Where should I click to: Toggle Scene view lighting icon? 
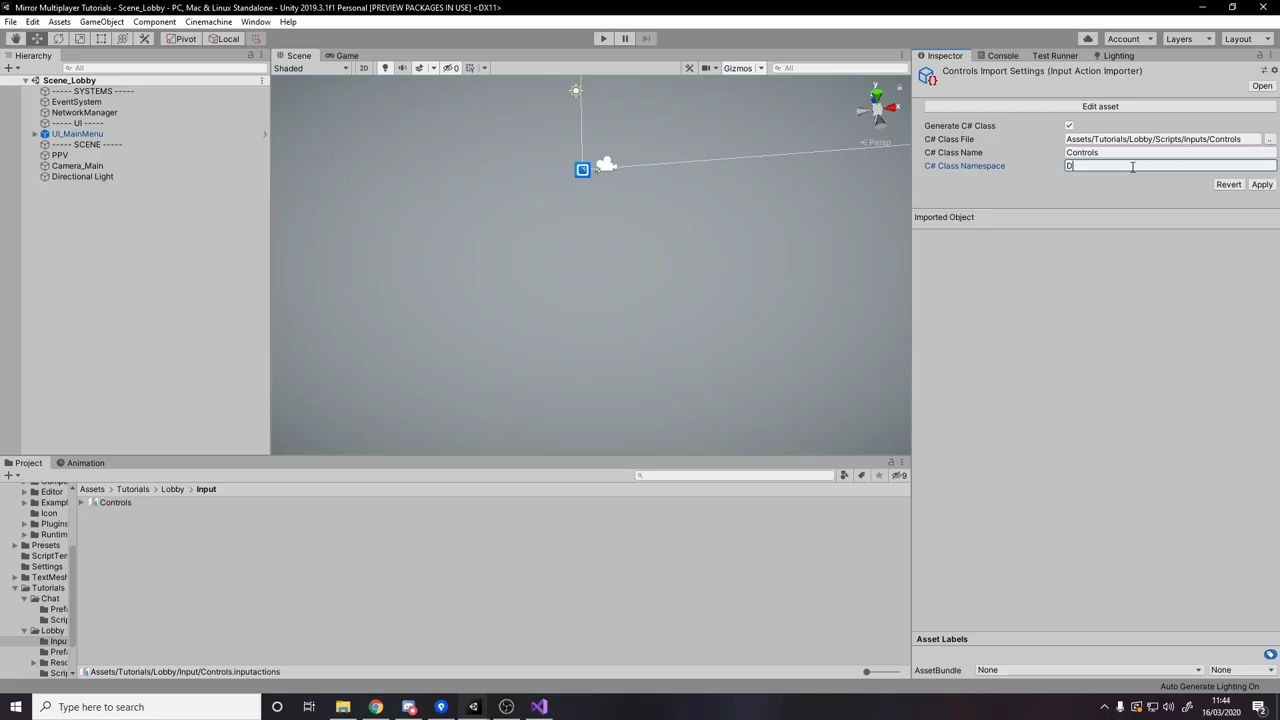(x=385, y=67)
